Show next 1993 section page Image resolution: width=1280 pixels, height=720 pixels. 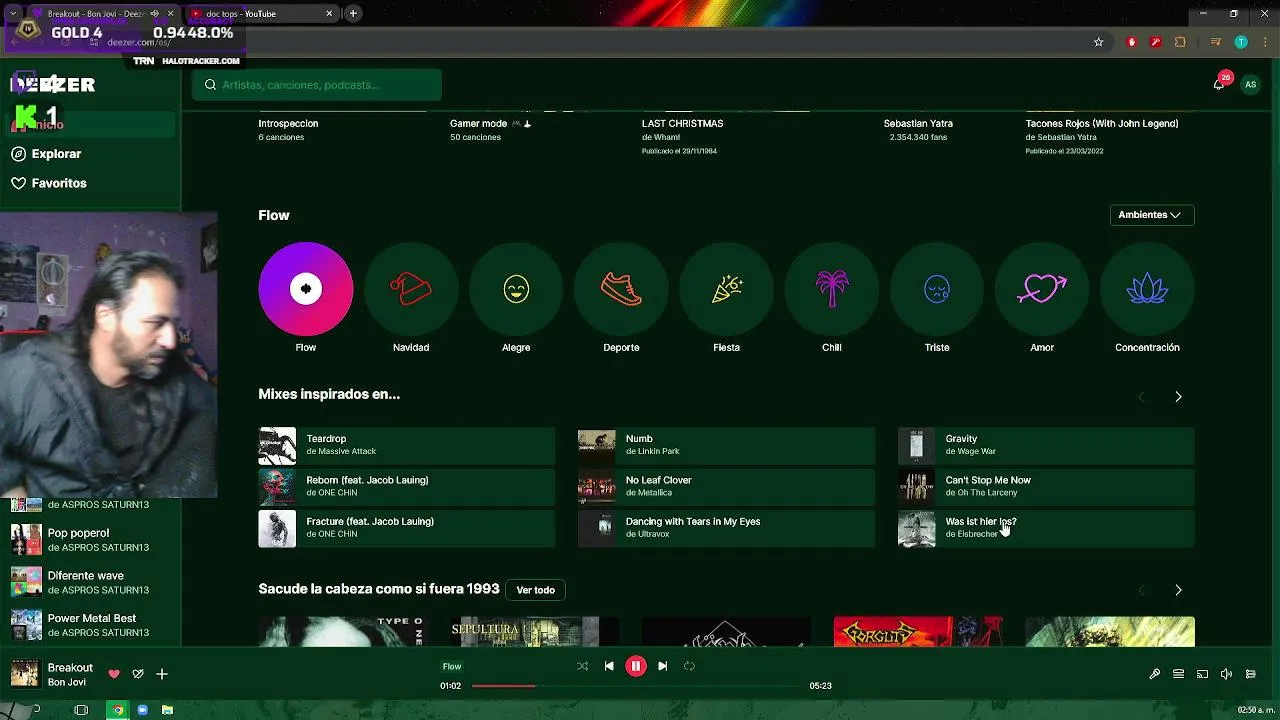tap(1178, 590)
